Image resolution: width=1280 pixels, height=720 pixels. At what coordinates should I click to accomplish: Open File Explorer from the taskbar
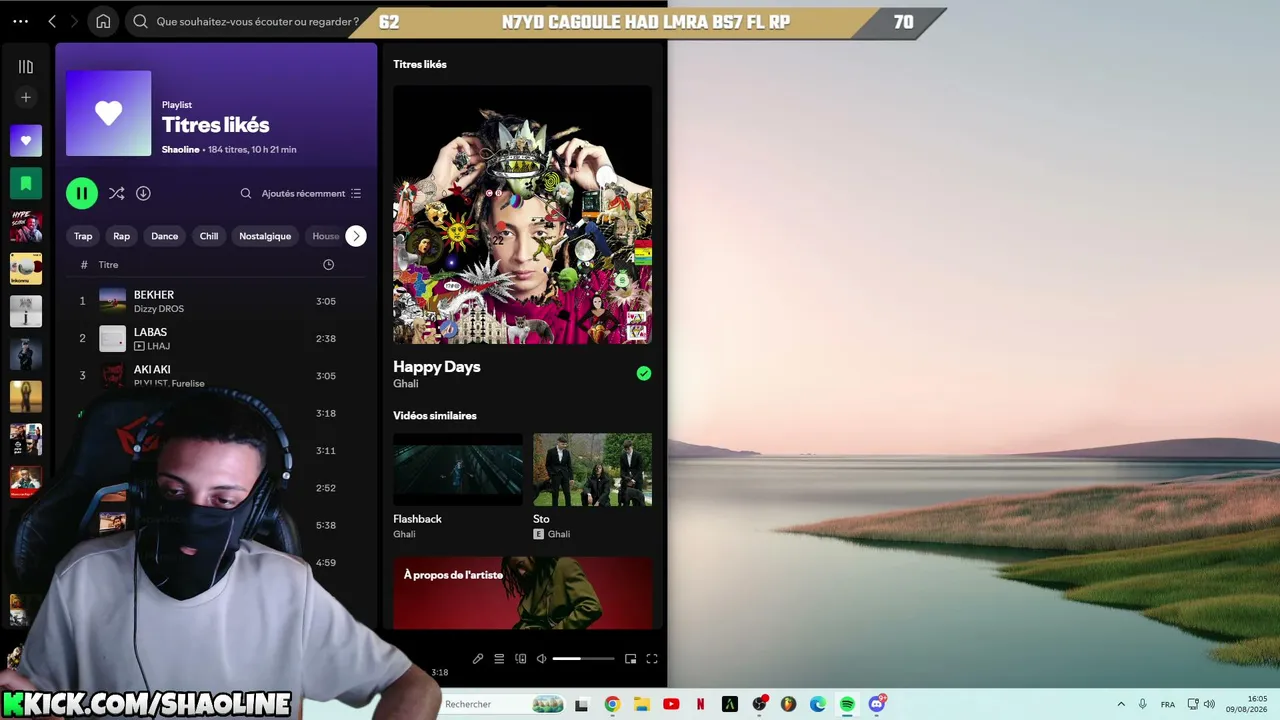tap(641, 704)
